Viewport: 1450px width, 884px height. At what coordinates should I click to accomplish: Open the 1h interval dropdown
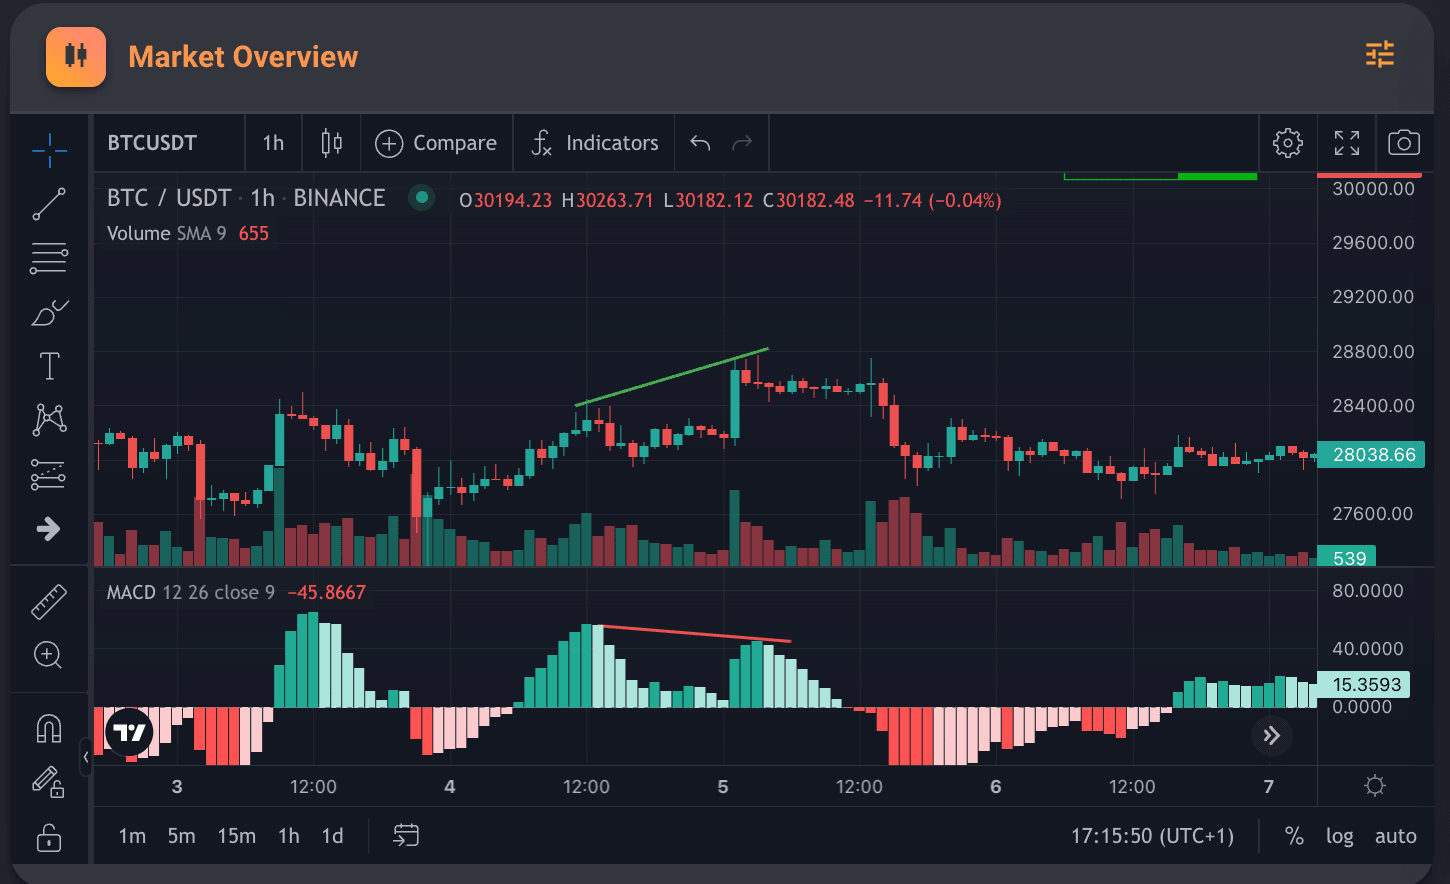click(273, 143)
